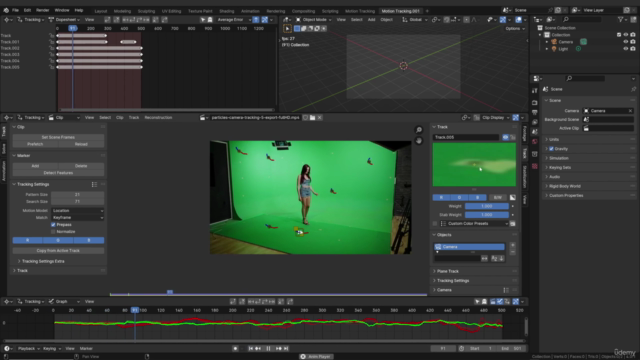Open the Render menu
This screenshot has height=360, width=640.
pos(42,10)
